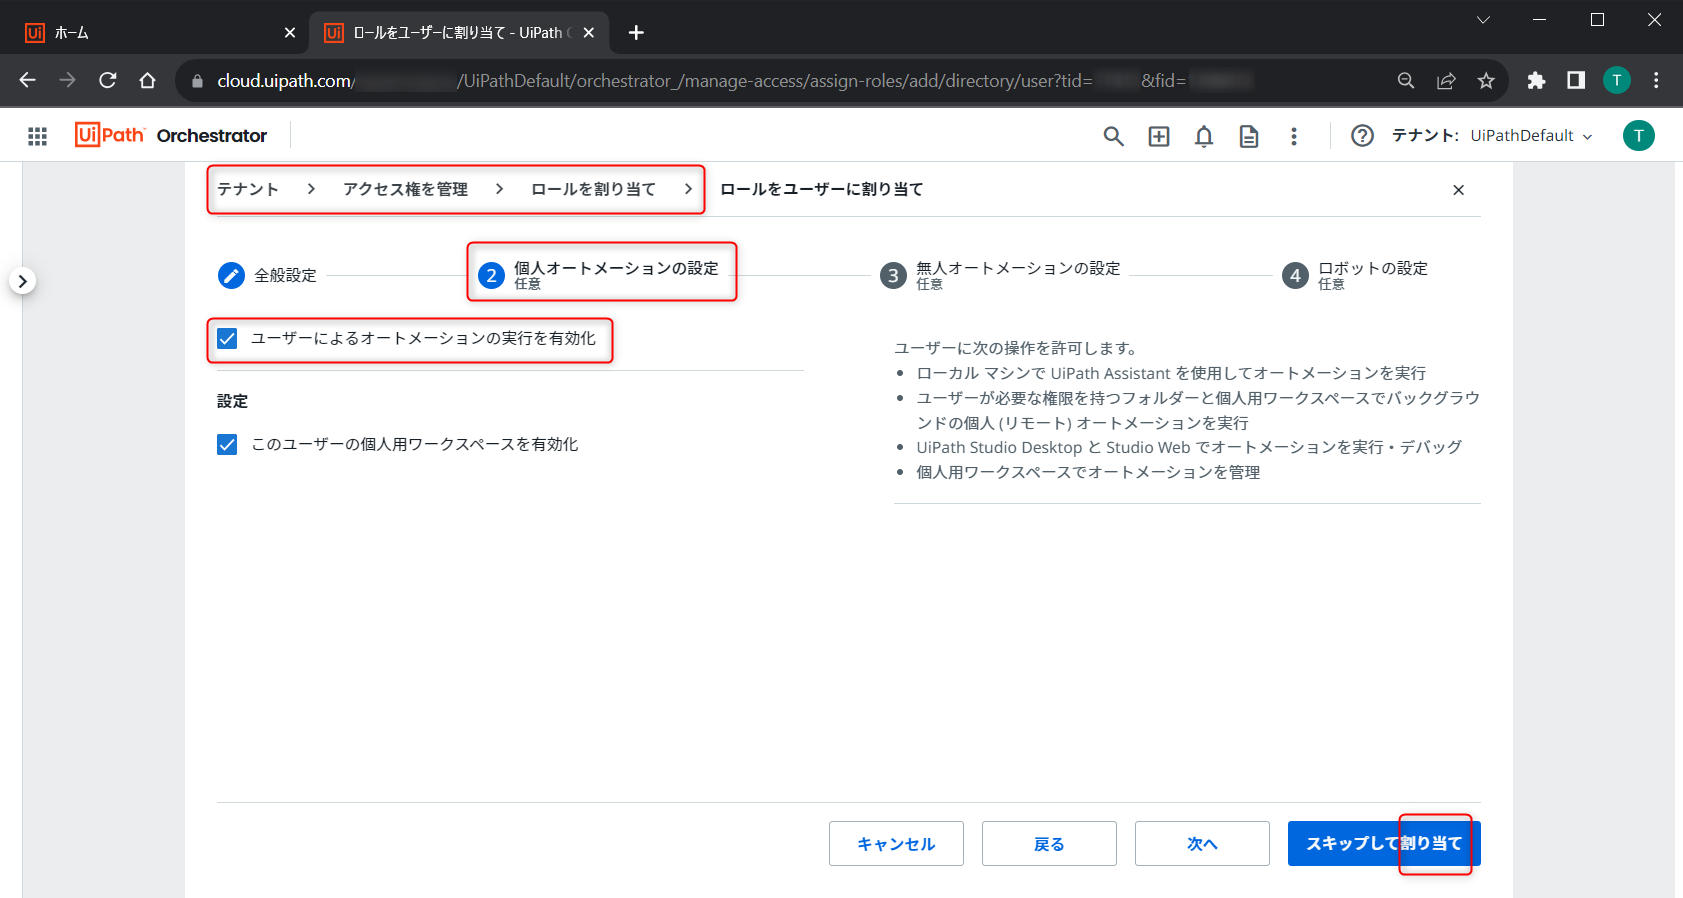Click the ロールを割り当て breadcrumb
Image resolution: width=1683 pixels, height=898 pixels.
[x=593, y=189]
